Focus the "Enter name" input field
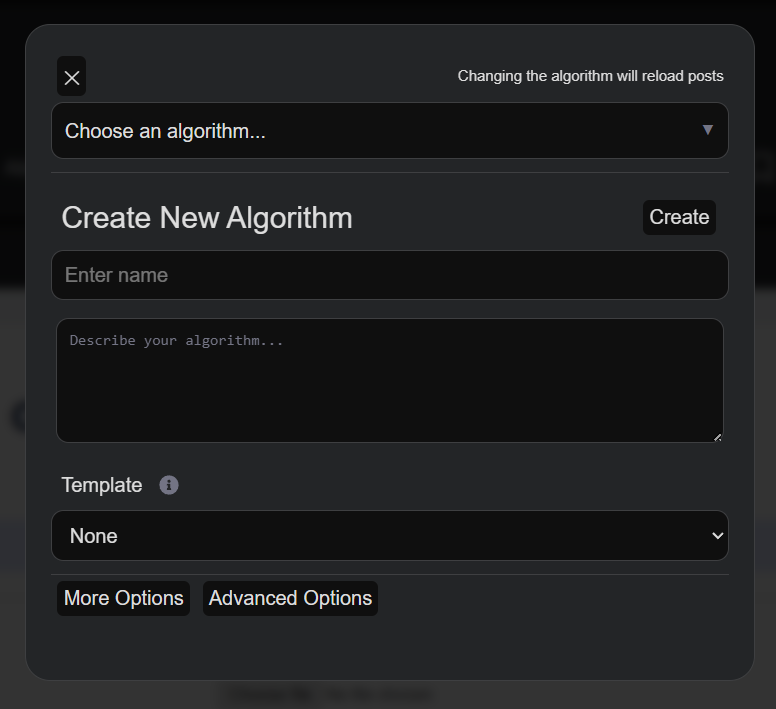The width and height of the screenshot is (776, 709). tap(390, 275)
